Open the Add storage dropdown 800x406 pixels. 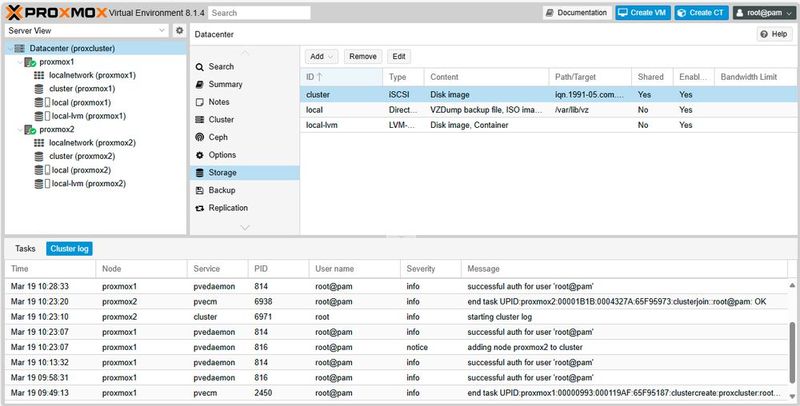point(322,57)
